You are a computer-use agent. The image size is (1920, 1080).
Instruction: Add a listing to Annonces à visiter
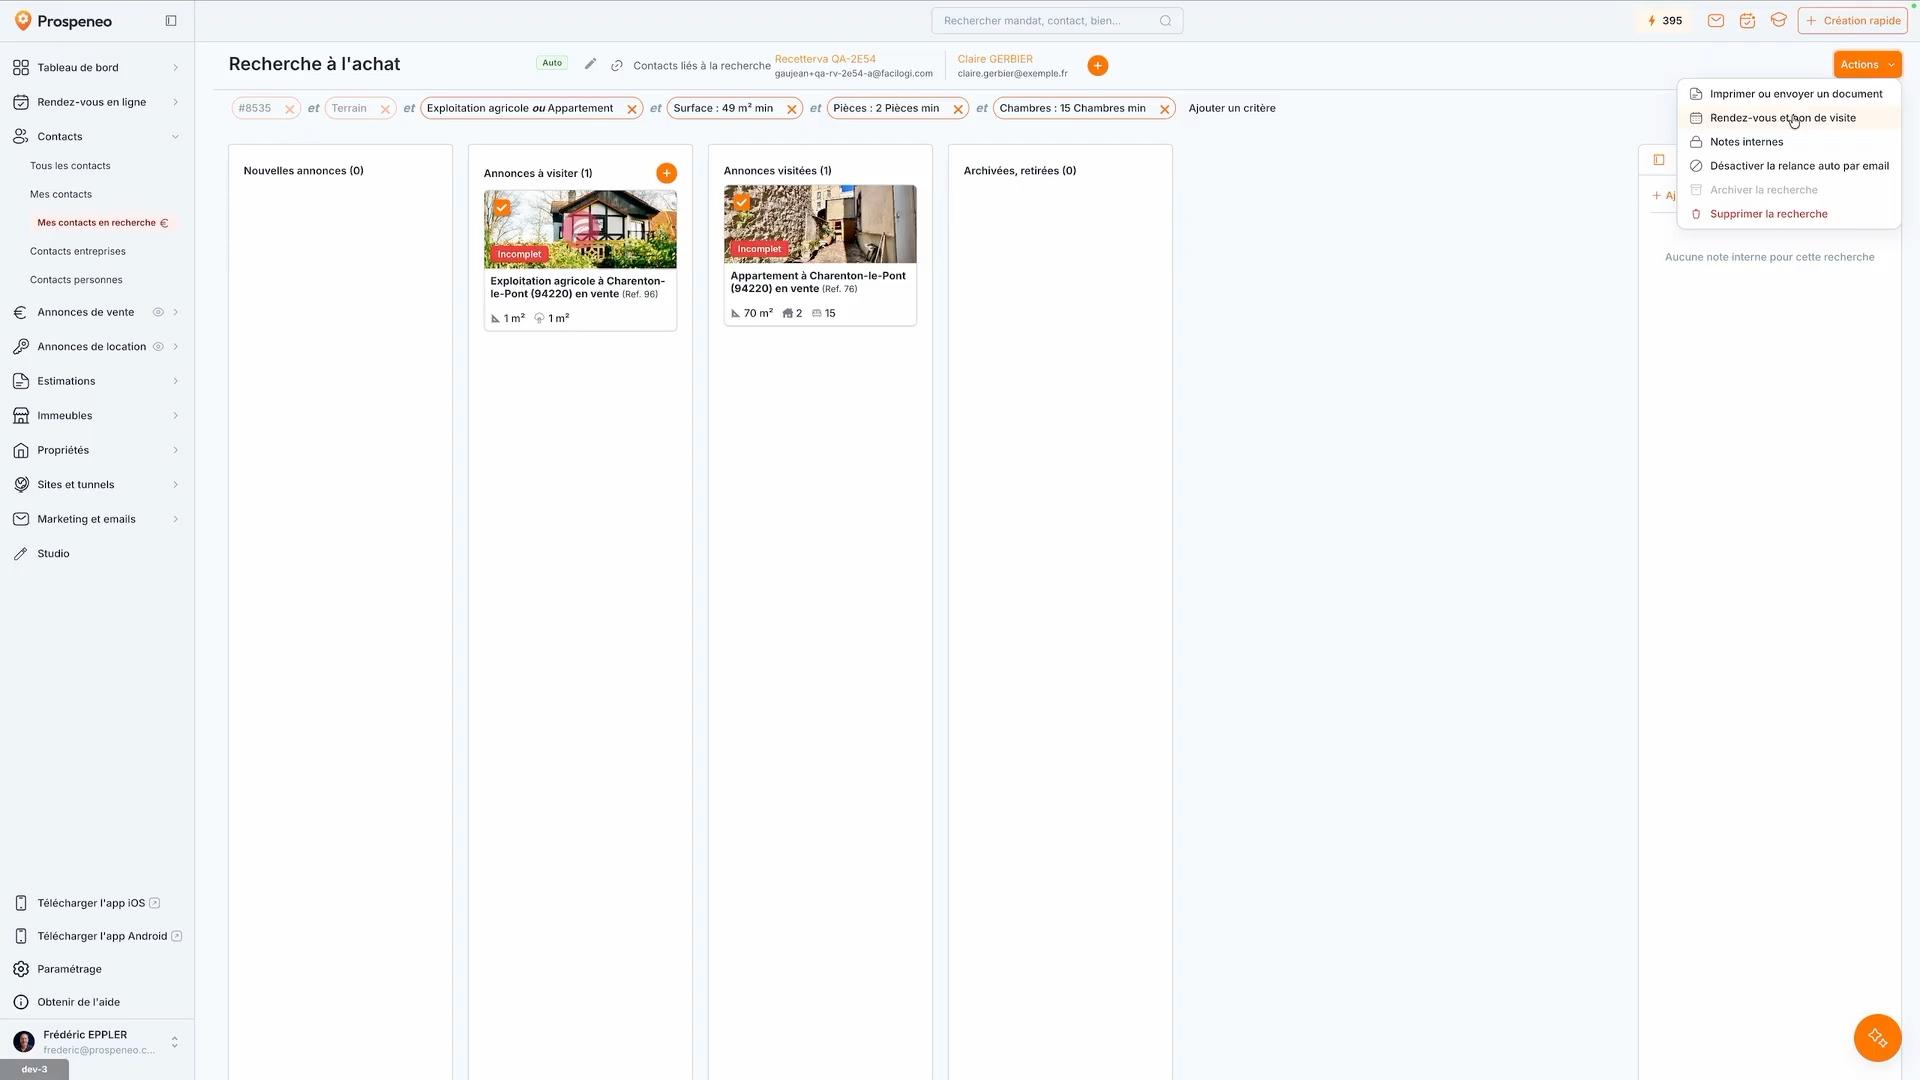point(666,173)
